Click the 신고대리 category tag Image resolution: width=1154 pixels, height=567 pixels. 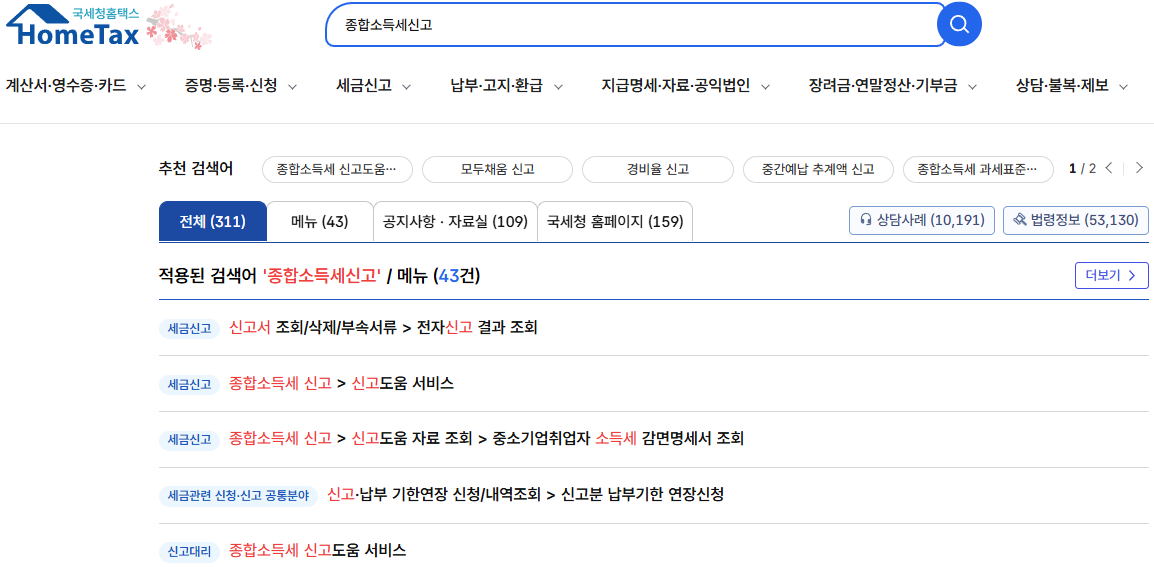pos(189,552)
